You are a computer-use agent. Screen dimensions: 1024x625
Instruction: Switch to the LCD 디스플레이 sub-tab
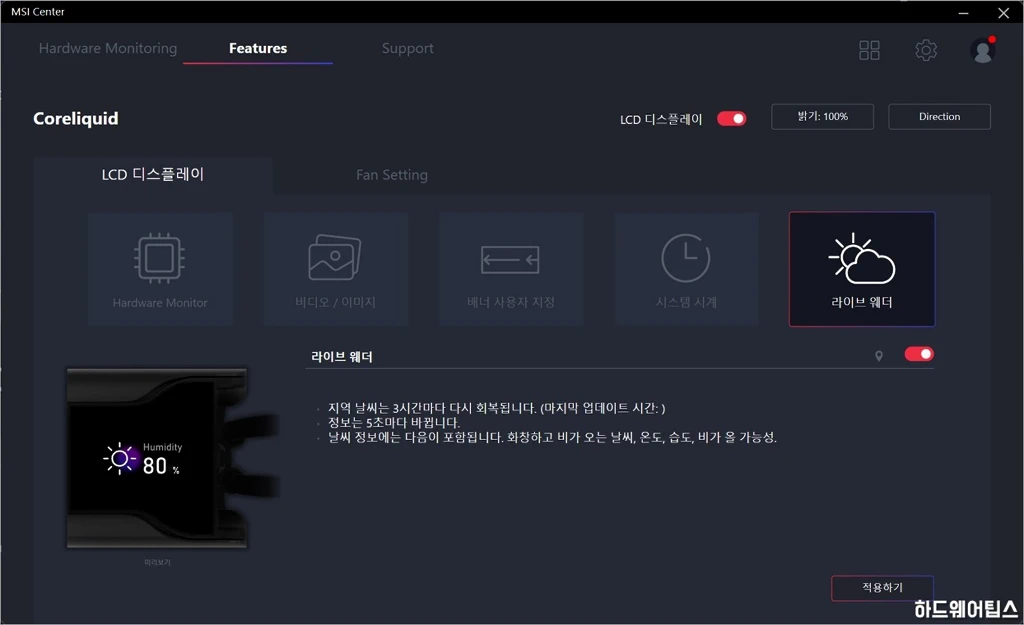tap(153, 174)
